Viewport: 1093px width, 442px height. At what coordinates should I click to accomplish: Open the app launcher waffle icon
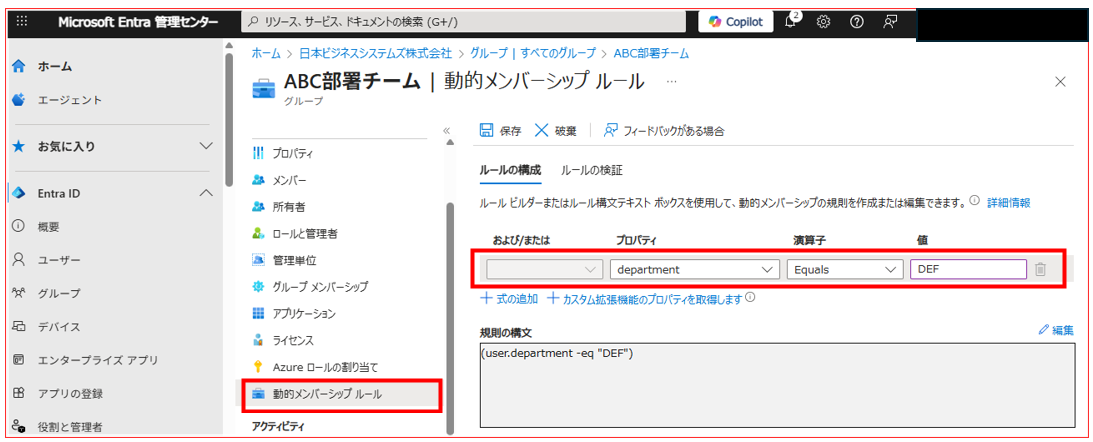coord(22,22)
